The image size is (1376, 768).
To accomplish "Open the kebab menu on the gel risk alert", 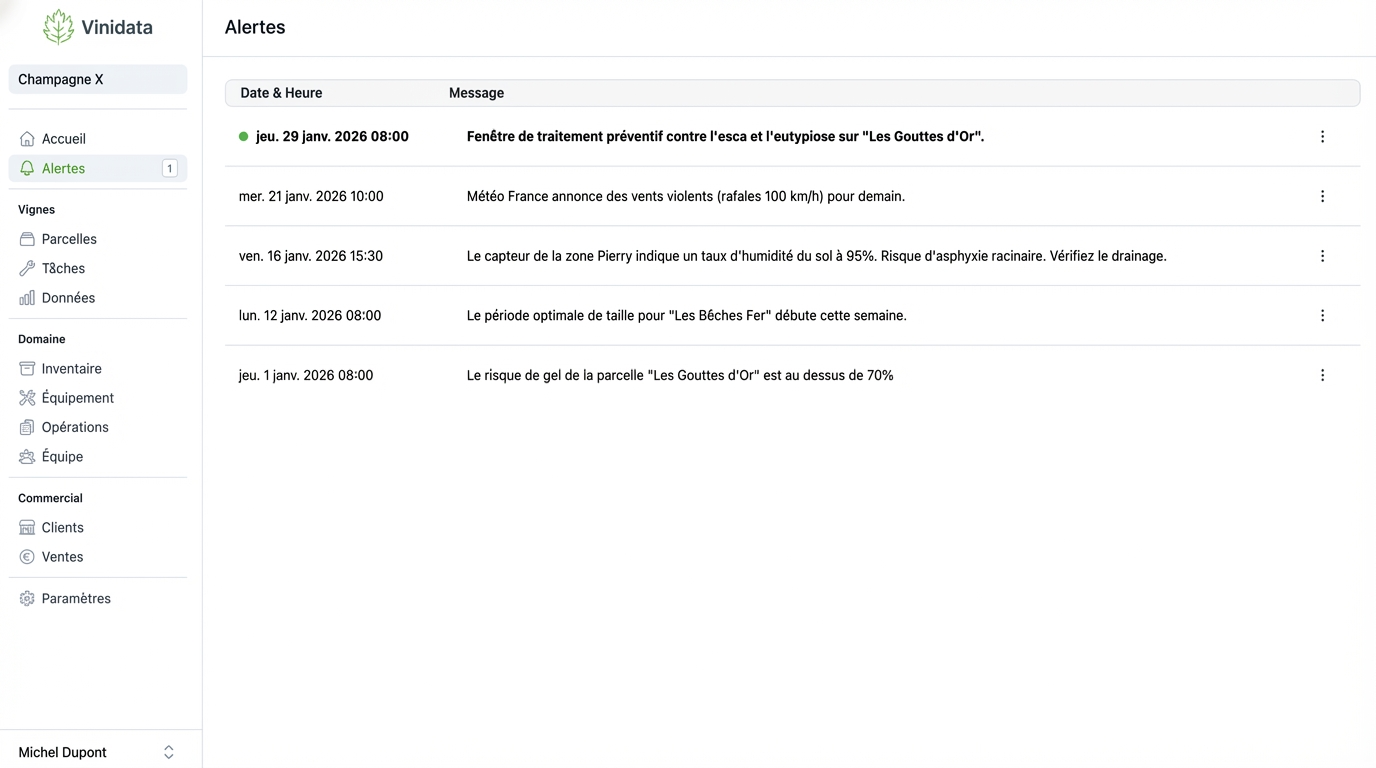I will click(x=1322, y=375).
